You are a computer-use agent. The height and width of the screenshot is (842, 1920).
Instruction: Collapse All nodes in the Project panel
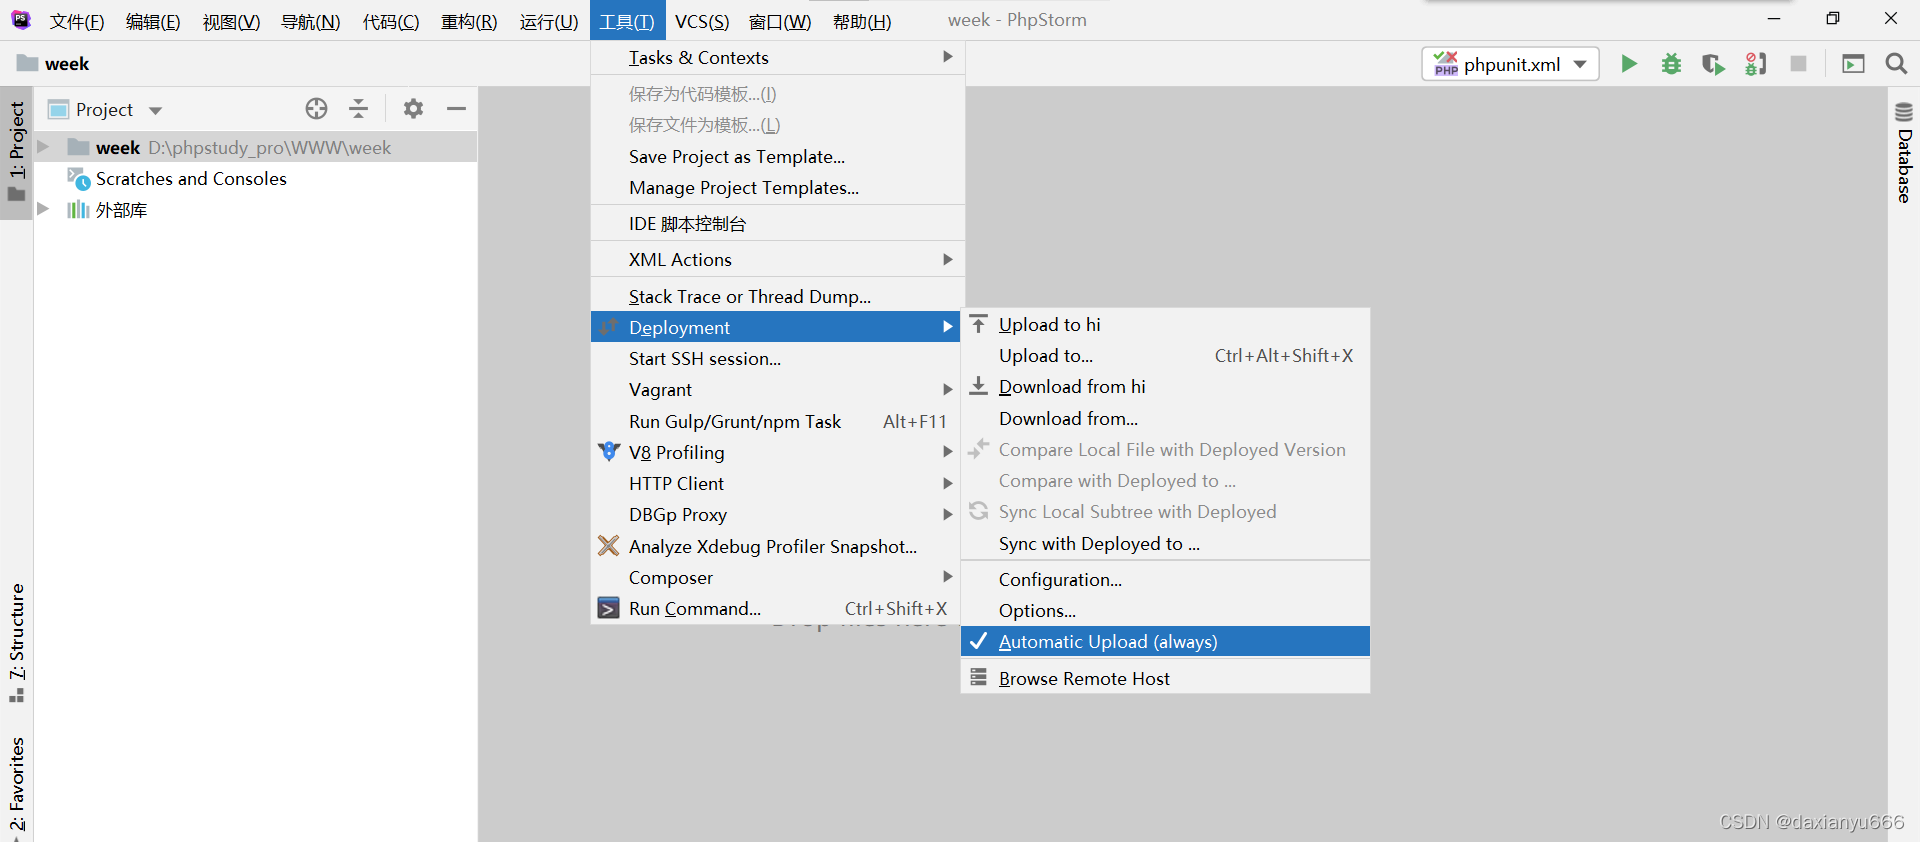click(358, 109)
